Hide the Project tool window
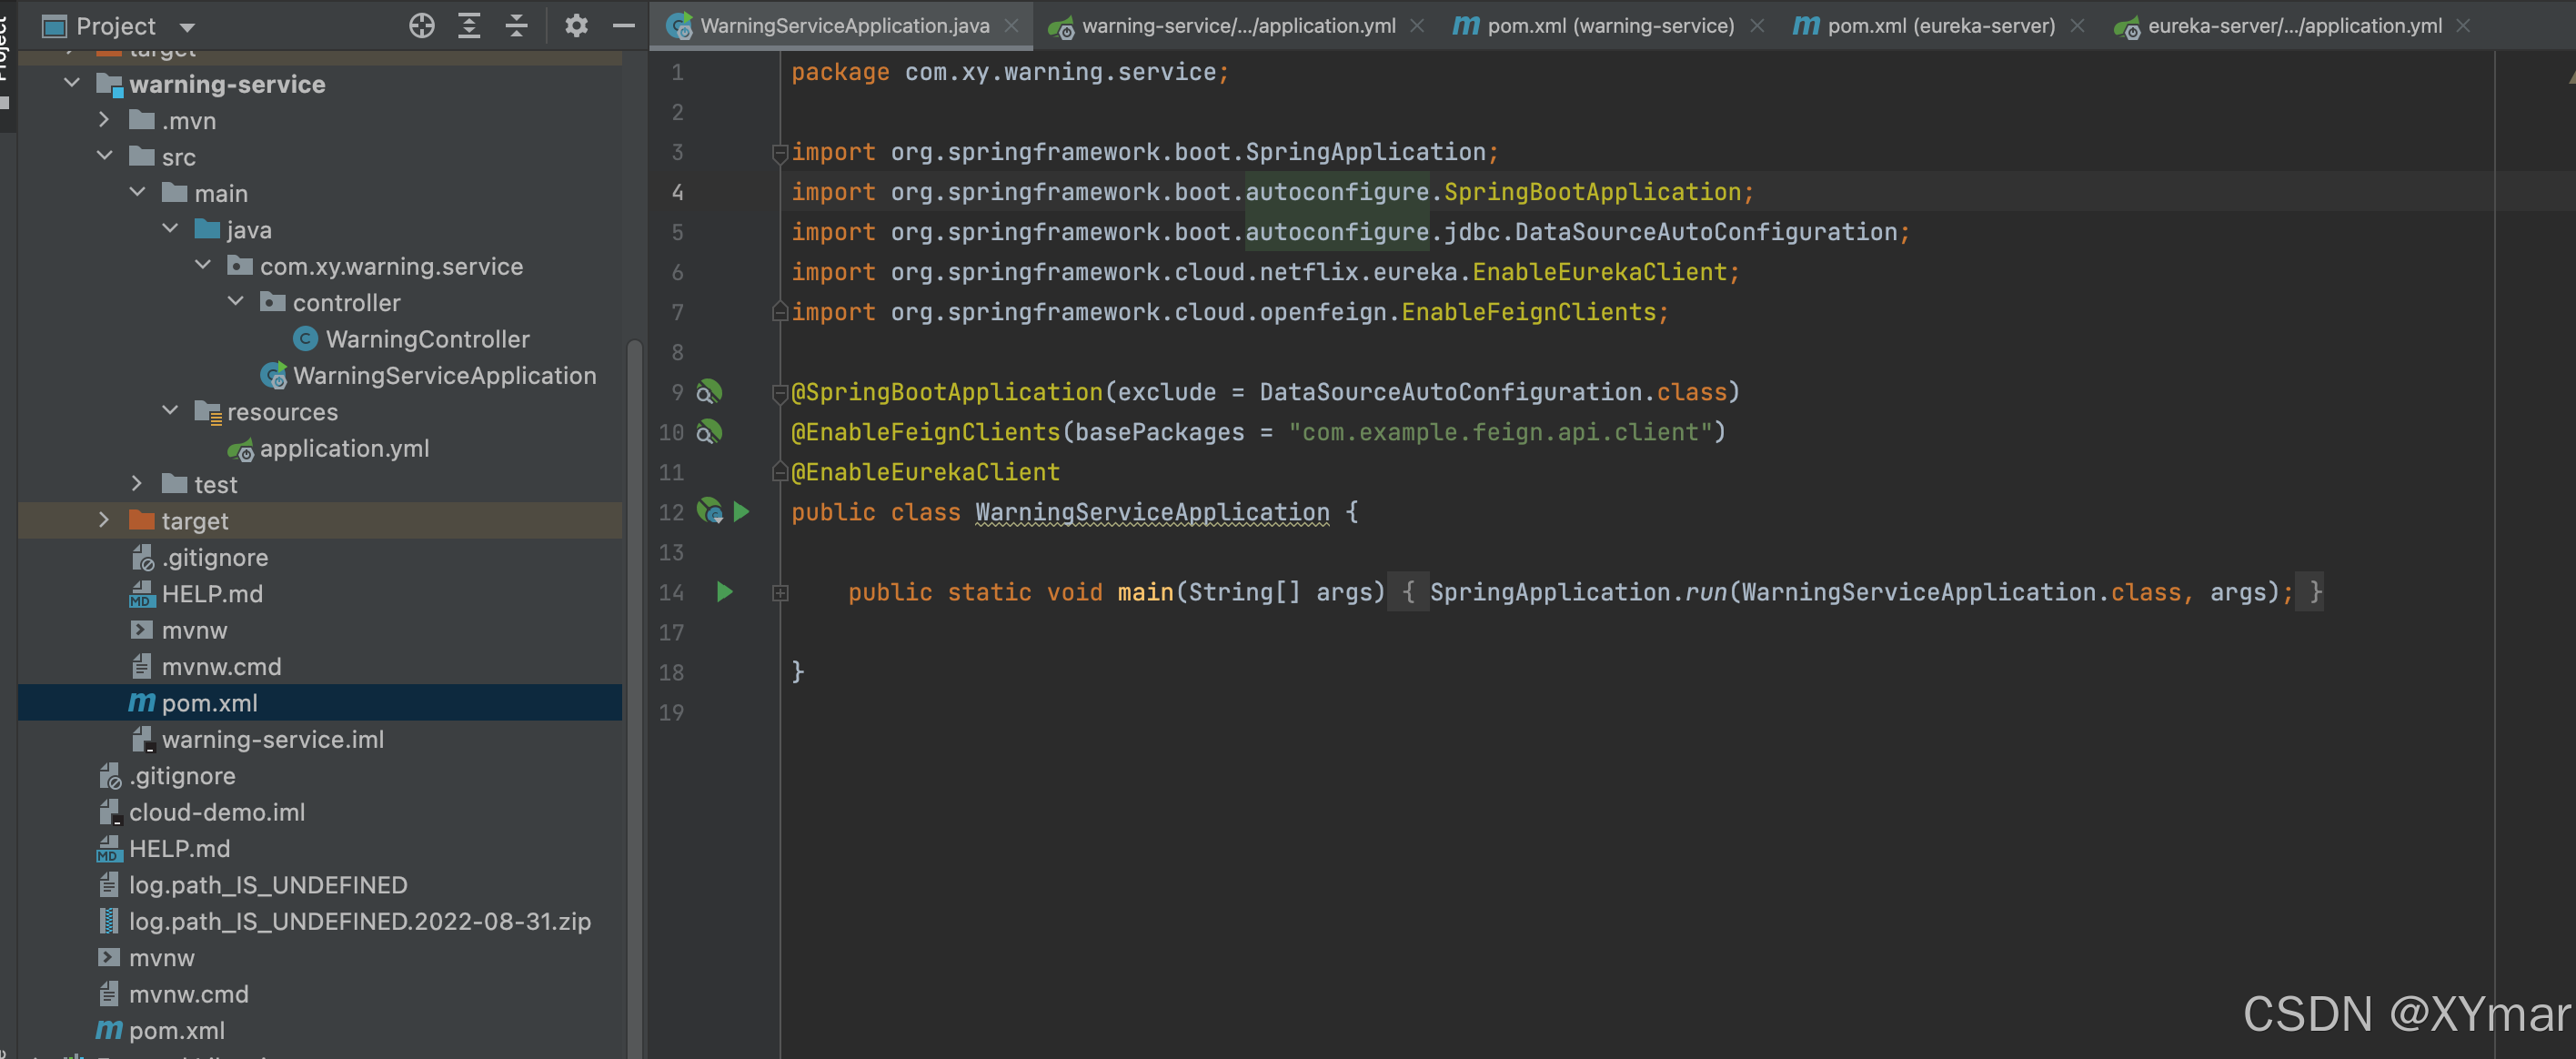2576x1059 pixels. 623,26
